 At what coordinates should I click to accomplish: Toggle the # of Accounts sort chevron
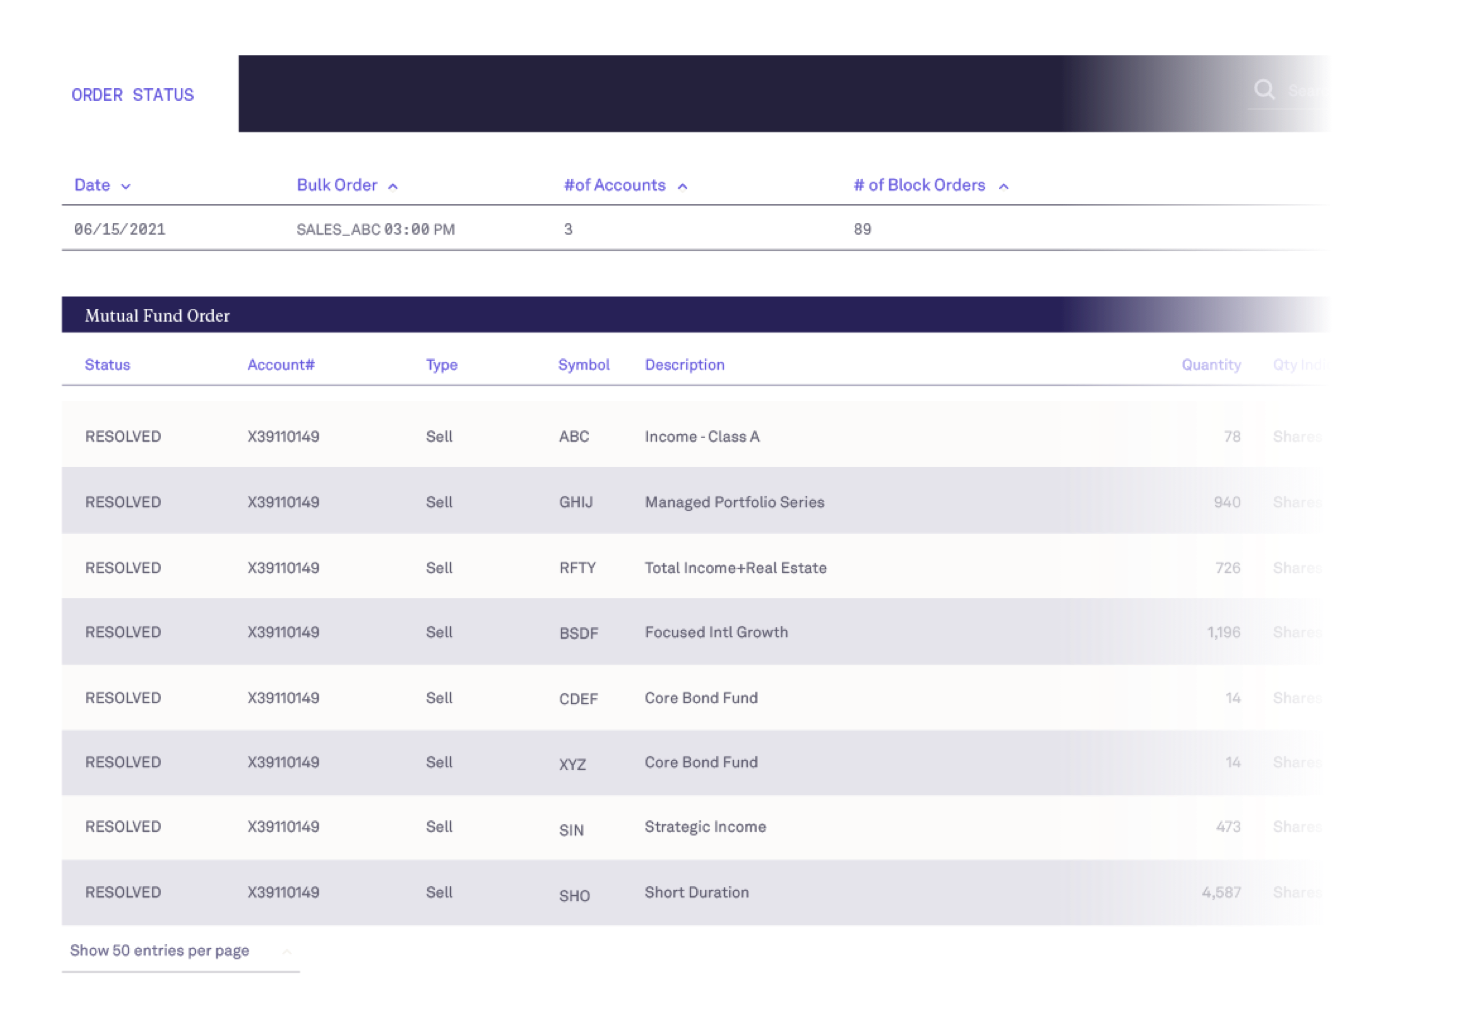tap(683, 185)
